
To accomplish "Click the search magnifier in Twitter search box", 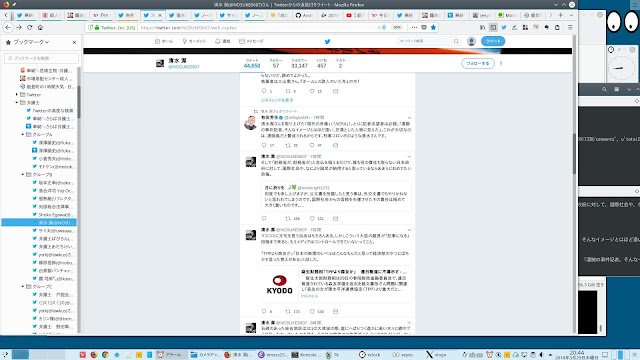I will (456, 41).
